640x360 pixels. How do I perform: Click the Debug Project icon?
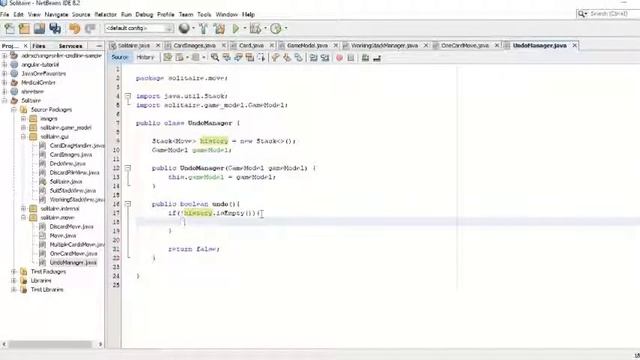256,28
